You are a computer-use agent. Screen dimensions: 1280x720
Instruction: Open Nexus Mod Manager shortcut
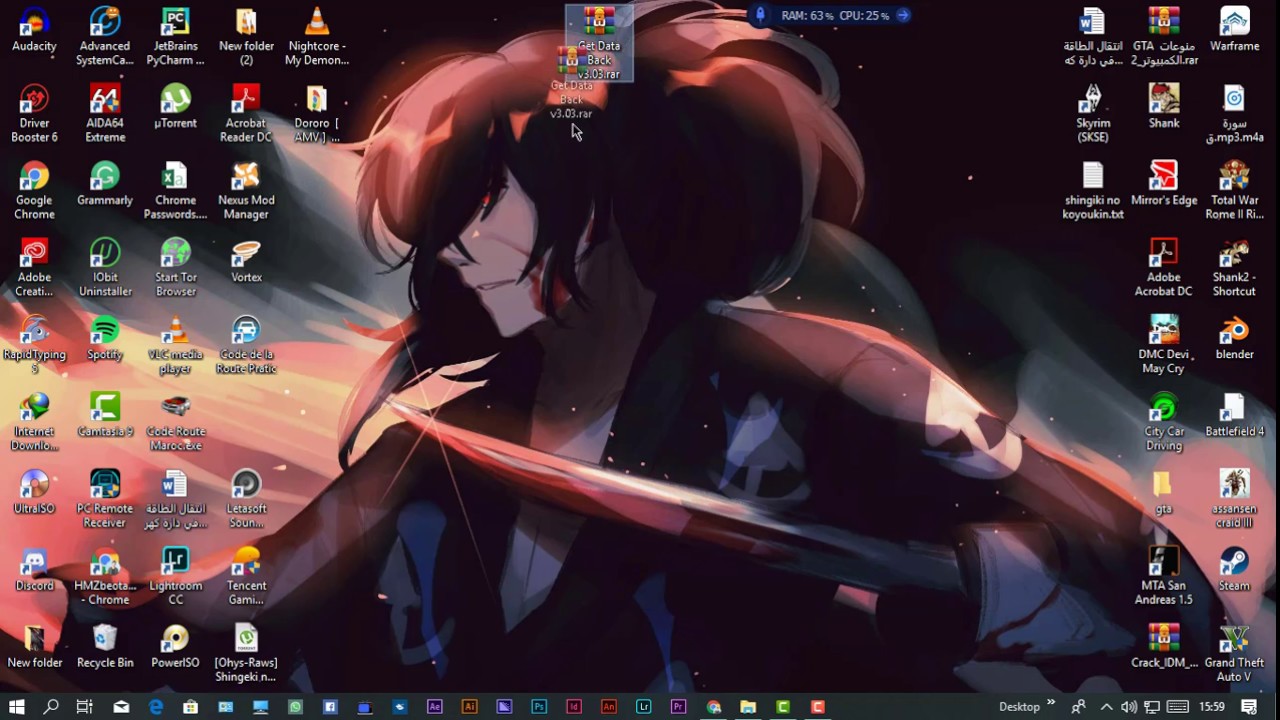[246, 191]
